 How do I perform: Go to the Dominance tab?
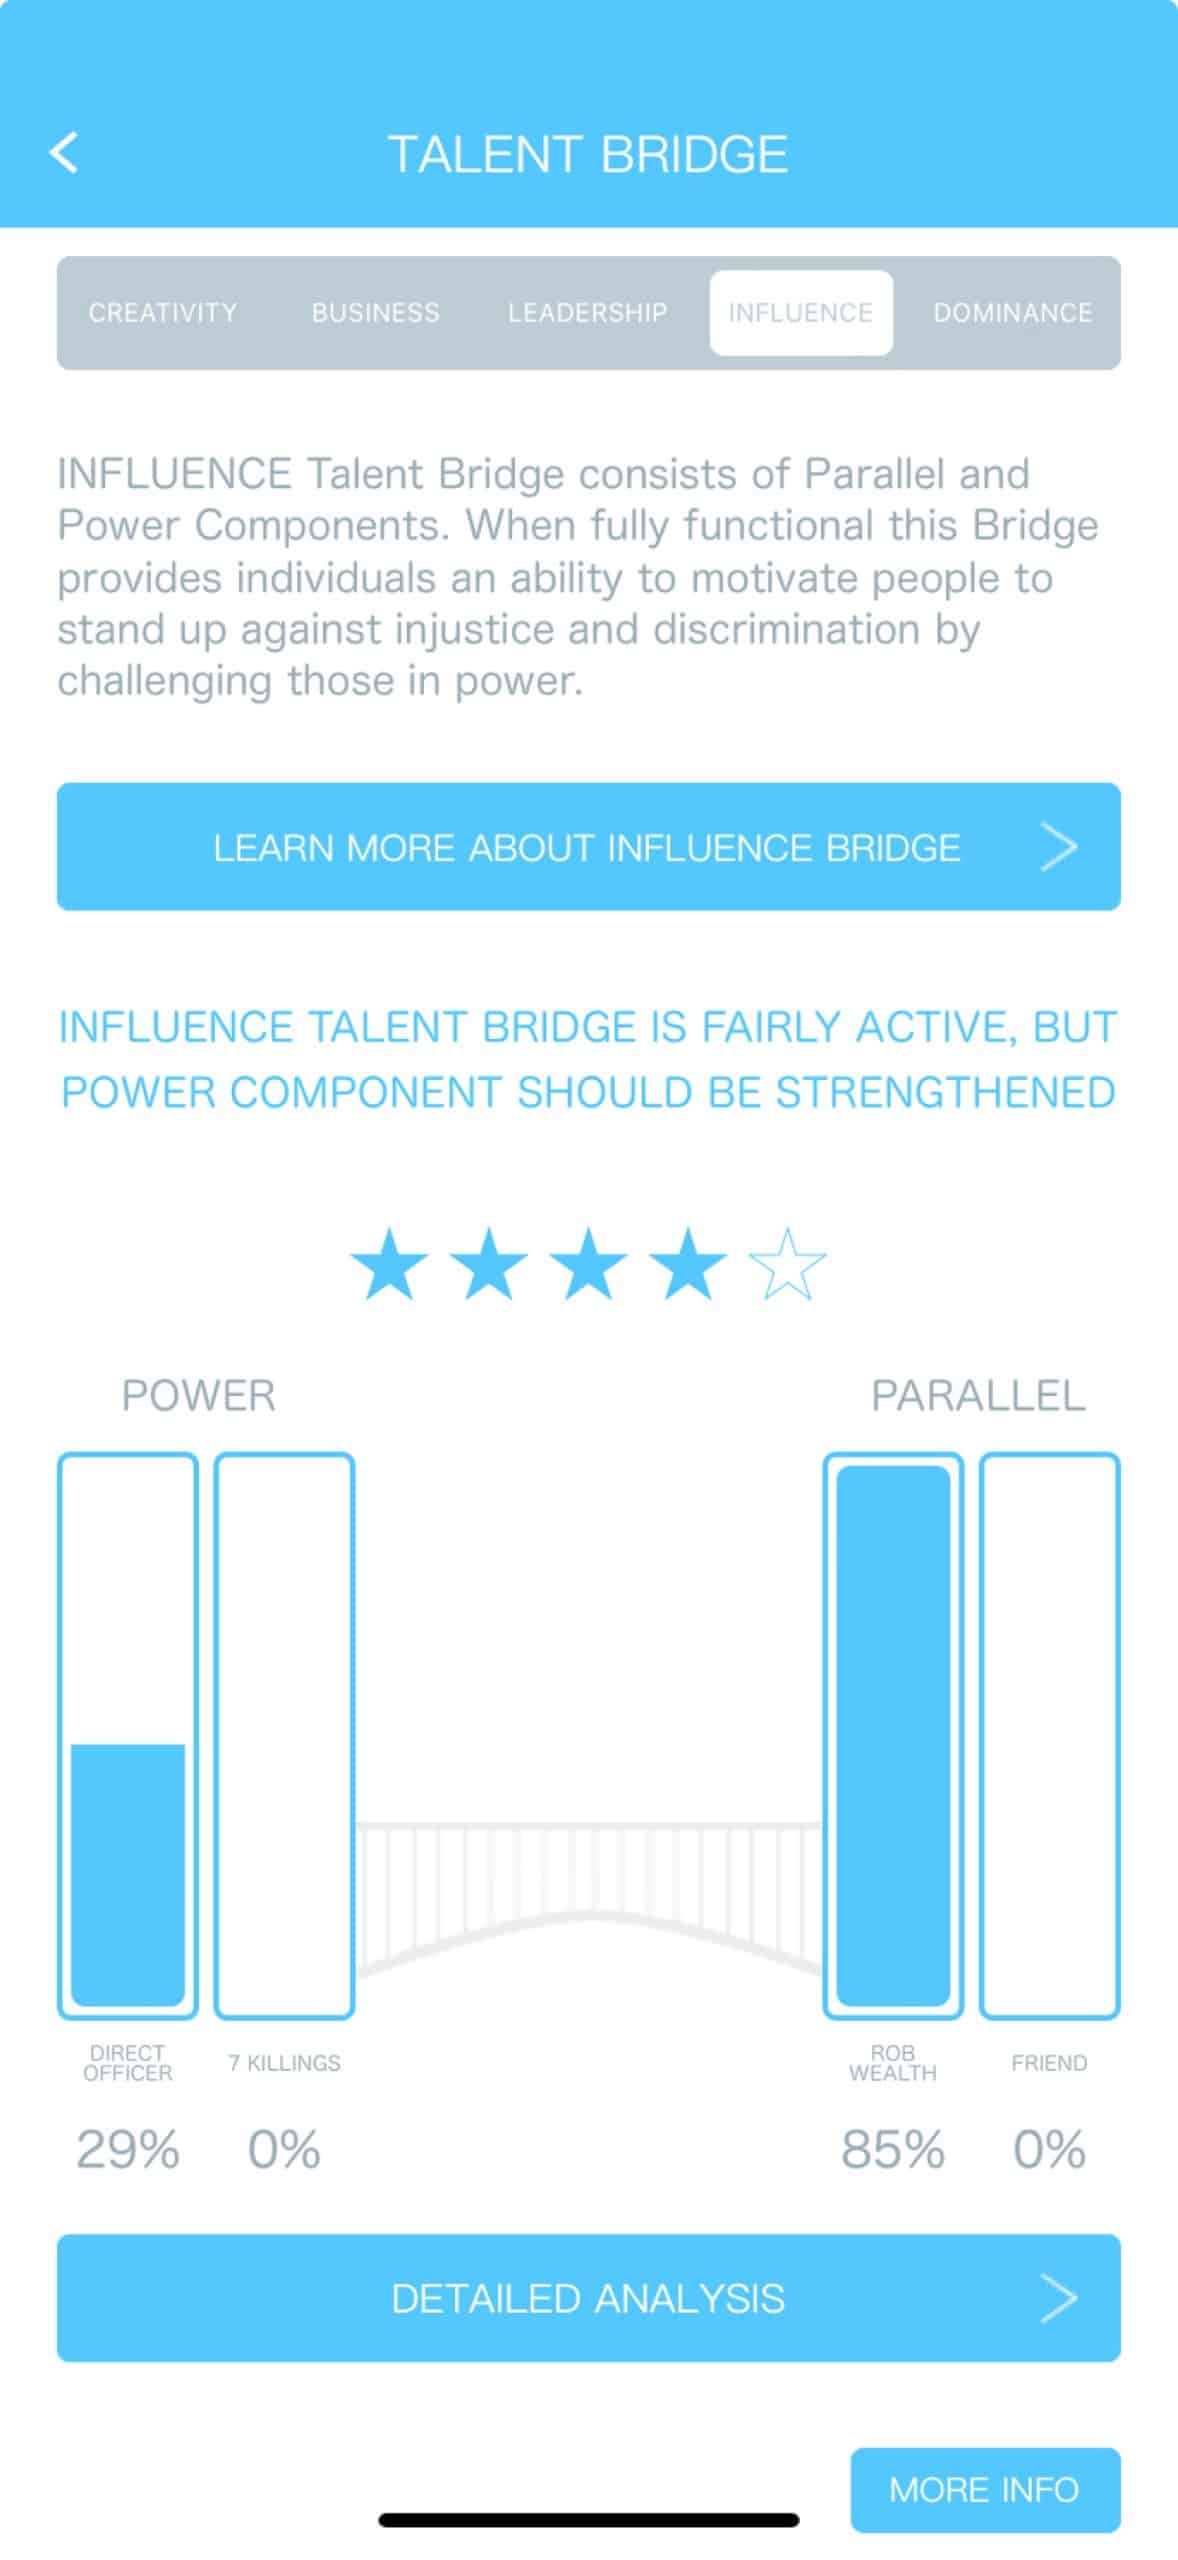point(1012,313)
